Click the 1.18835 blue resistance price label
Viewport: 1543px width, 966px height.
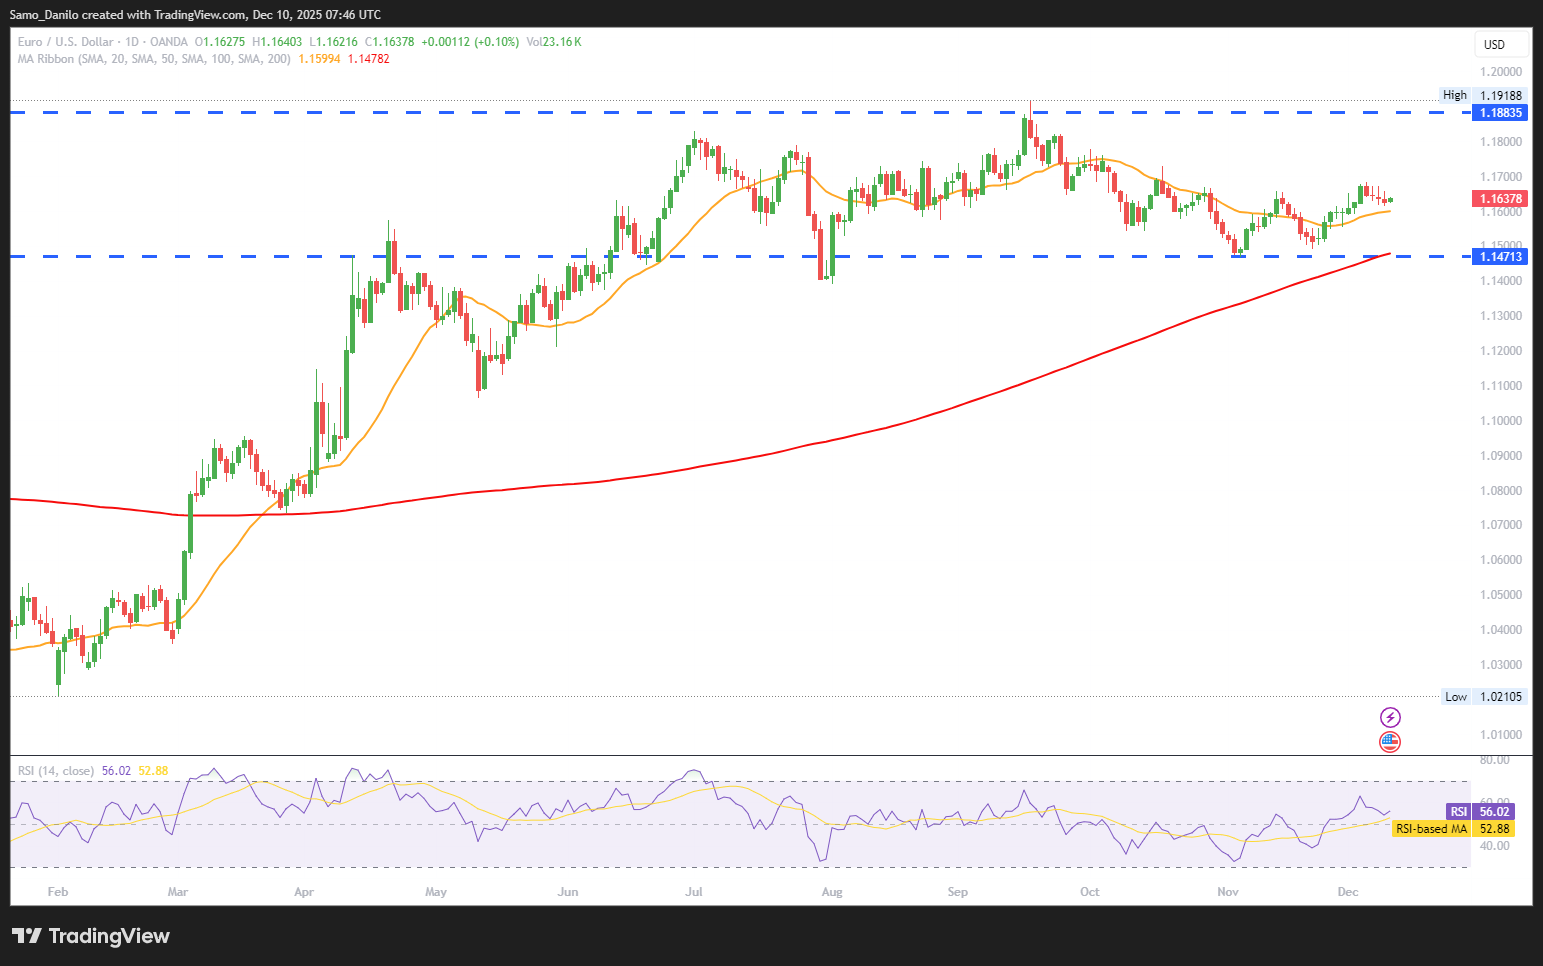click(1501, 113)
